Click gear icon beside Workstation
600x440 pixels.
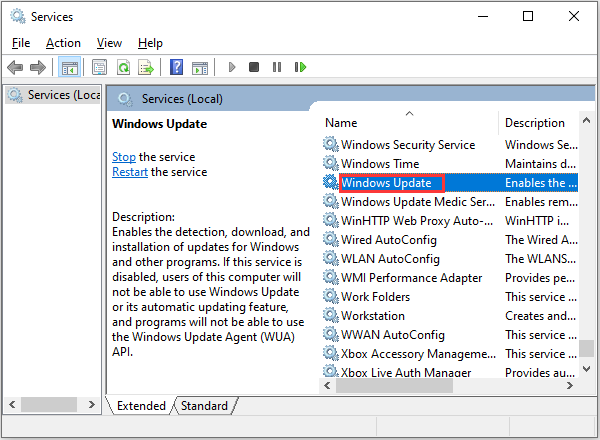tap(331, 315)
